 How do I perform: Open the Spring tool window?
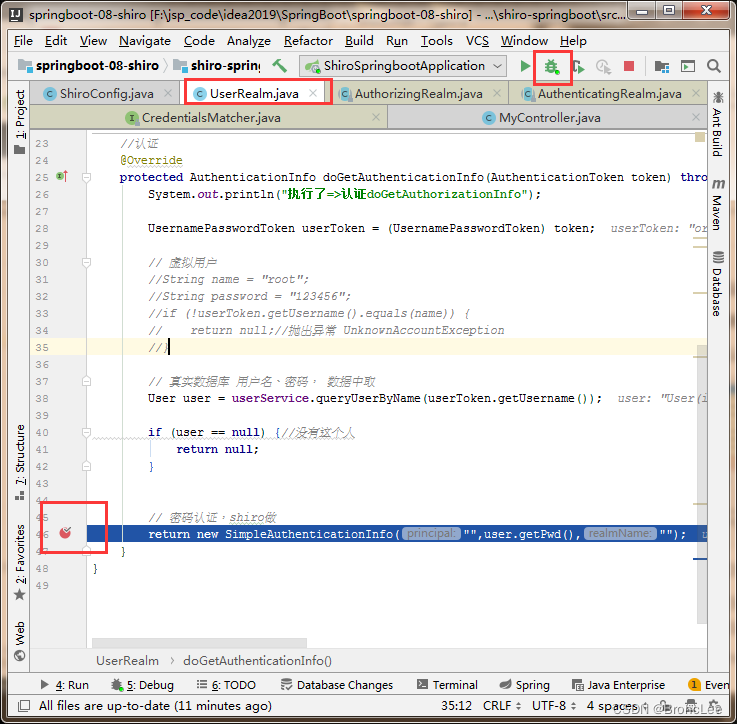coord(524,685)
